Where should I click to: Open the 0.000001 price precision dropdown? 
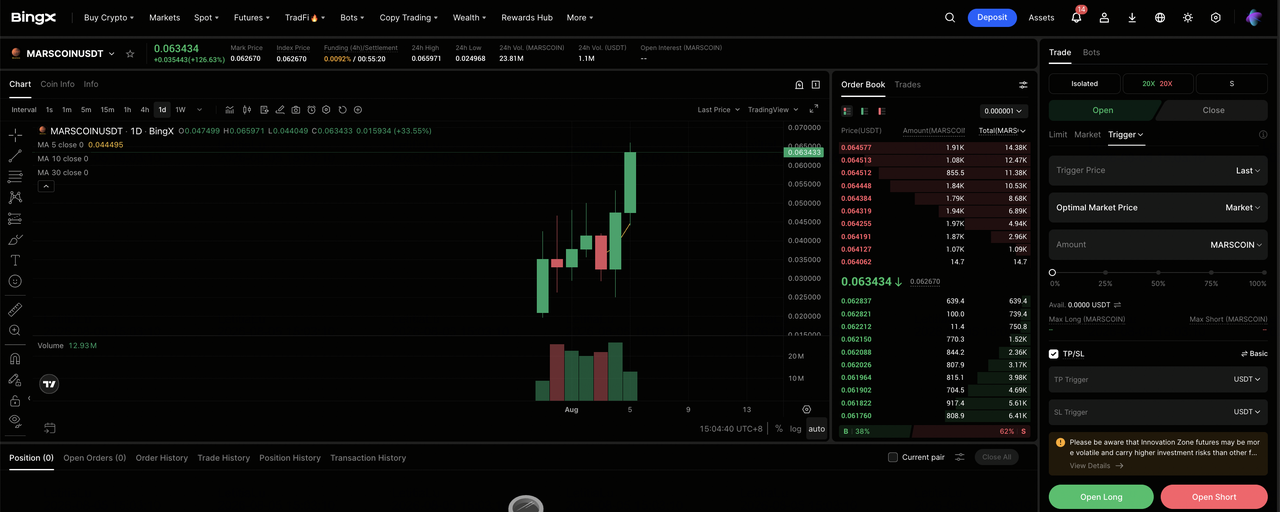pos(1004,111)
